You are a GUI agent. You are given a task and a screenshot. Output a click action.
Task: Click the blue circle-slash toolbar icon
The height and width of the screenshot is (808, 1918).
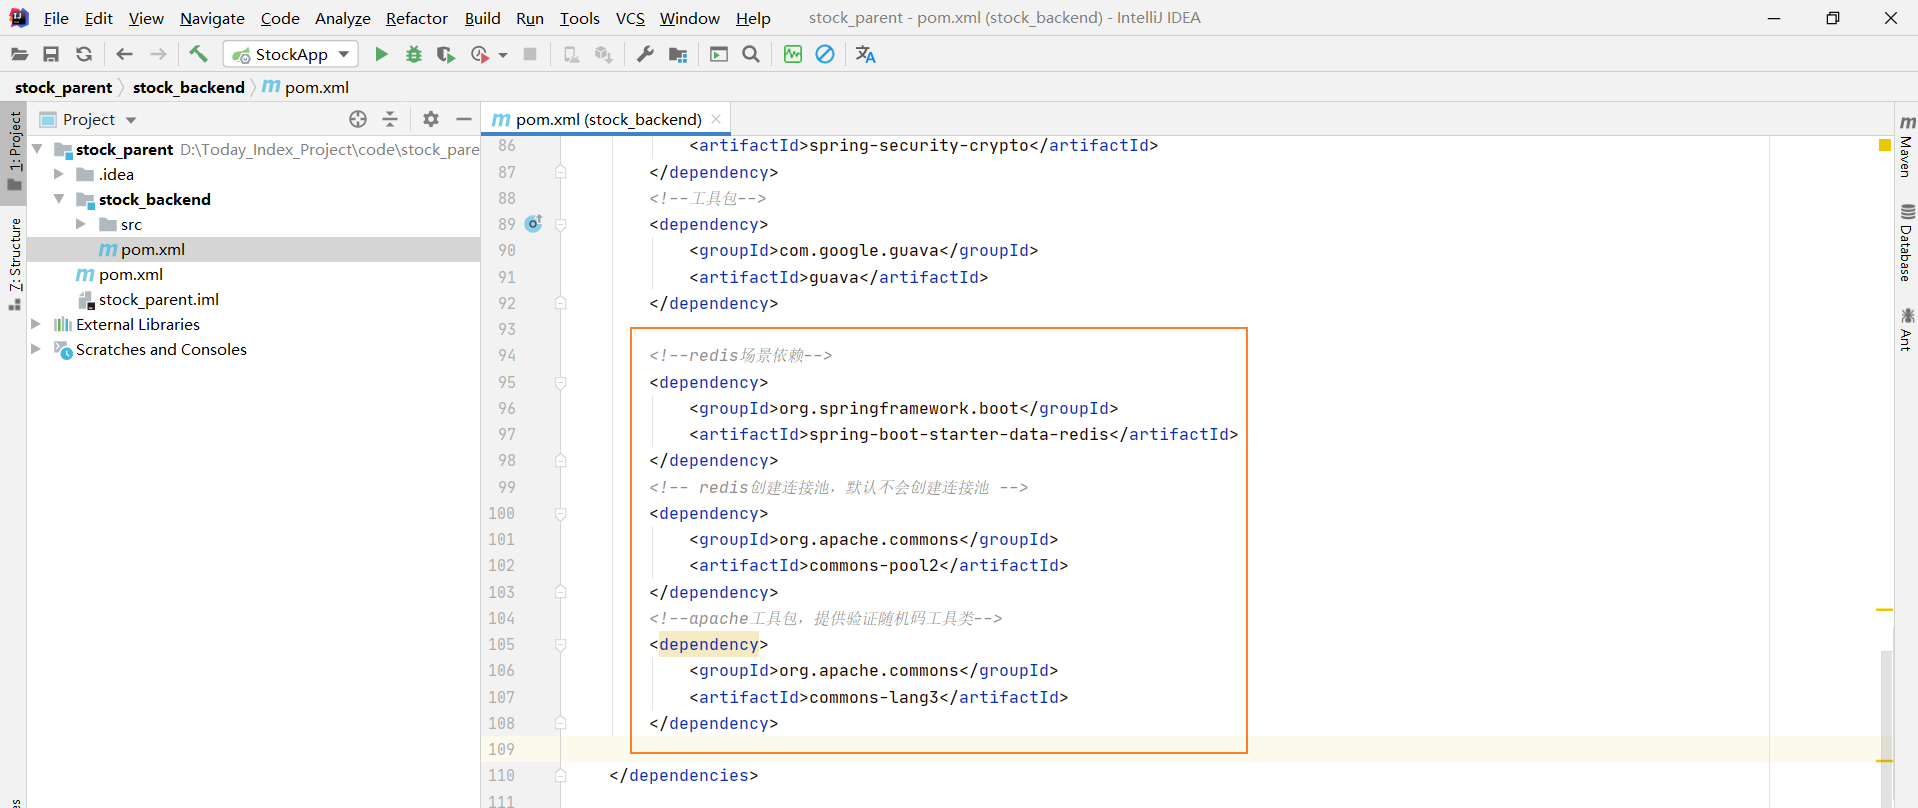coord(825,54)
